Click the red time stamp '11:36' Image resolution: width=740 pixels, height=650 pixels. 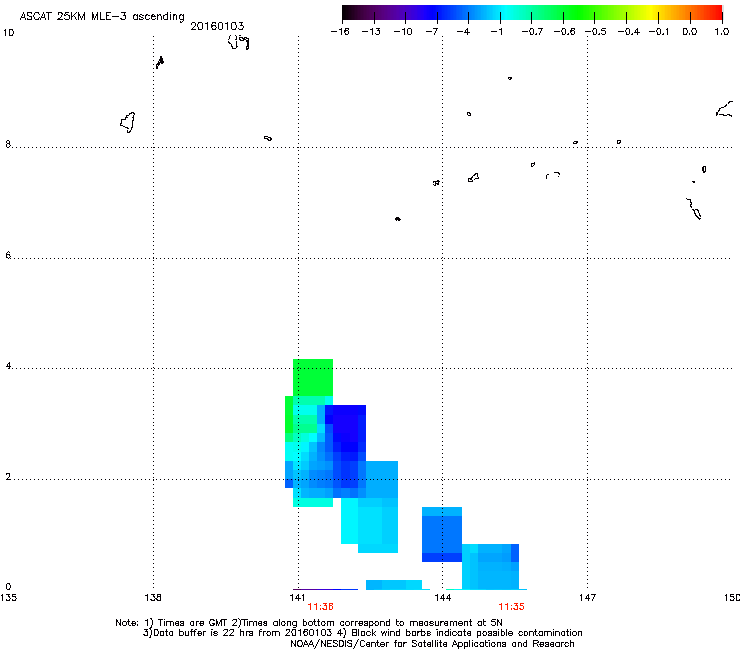click(320, 607)
